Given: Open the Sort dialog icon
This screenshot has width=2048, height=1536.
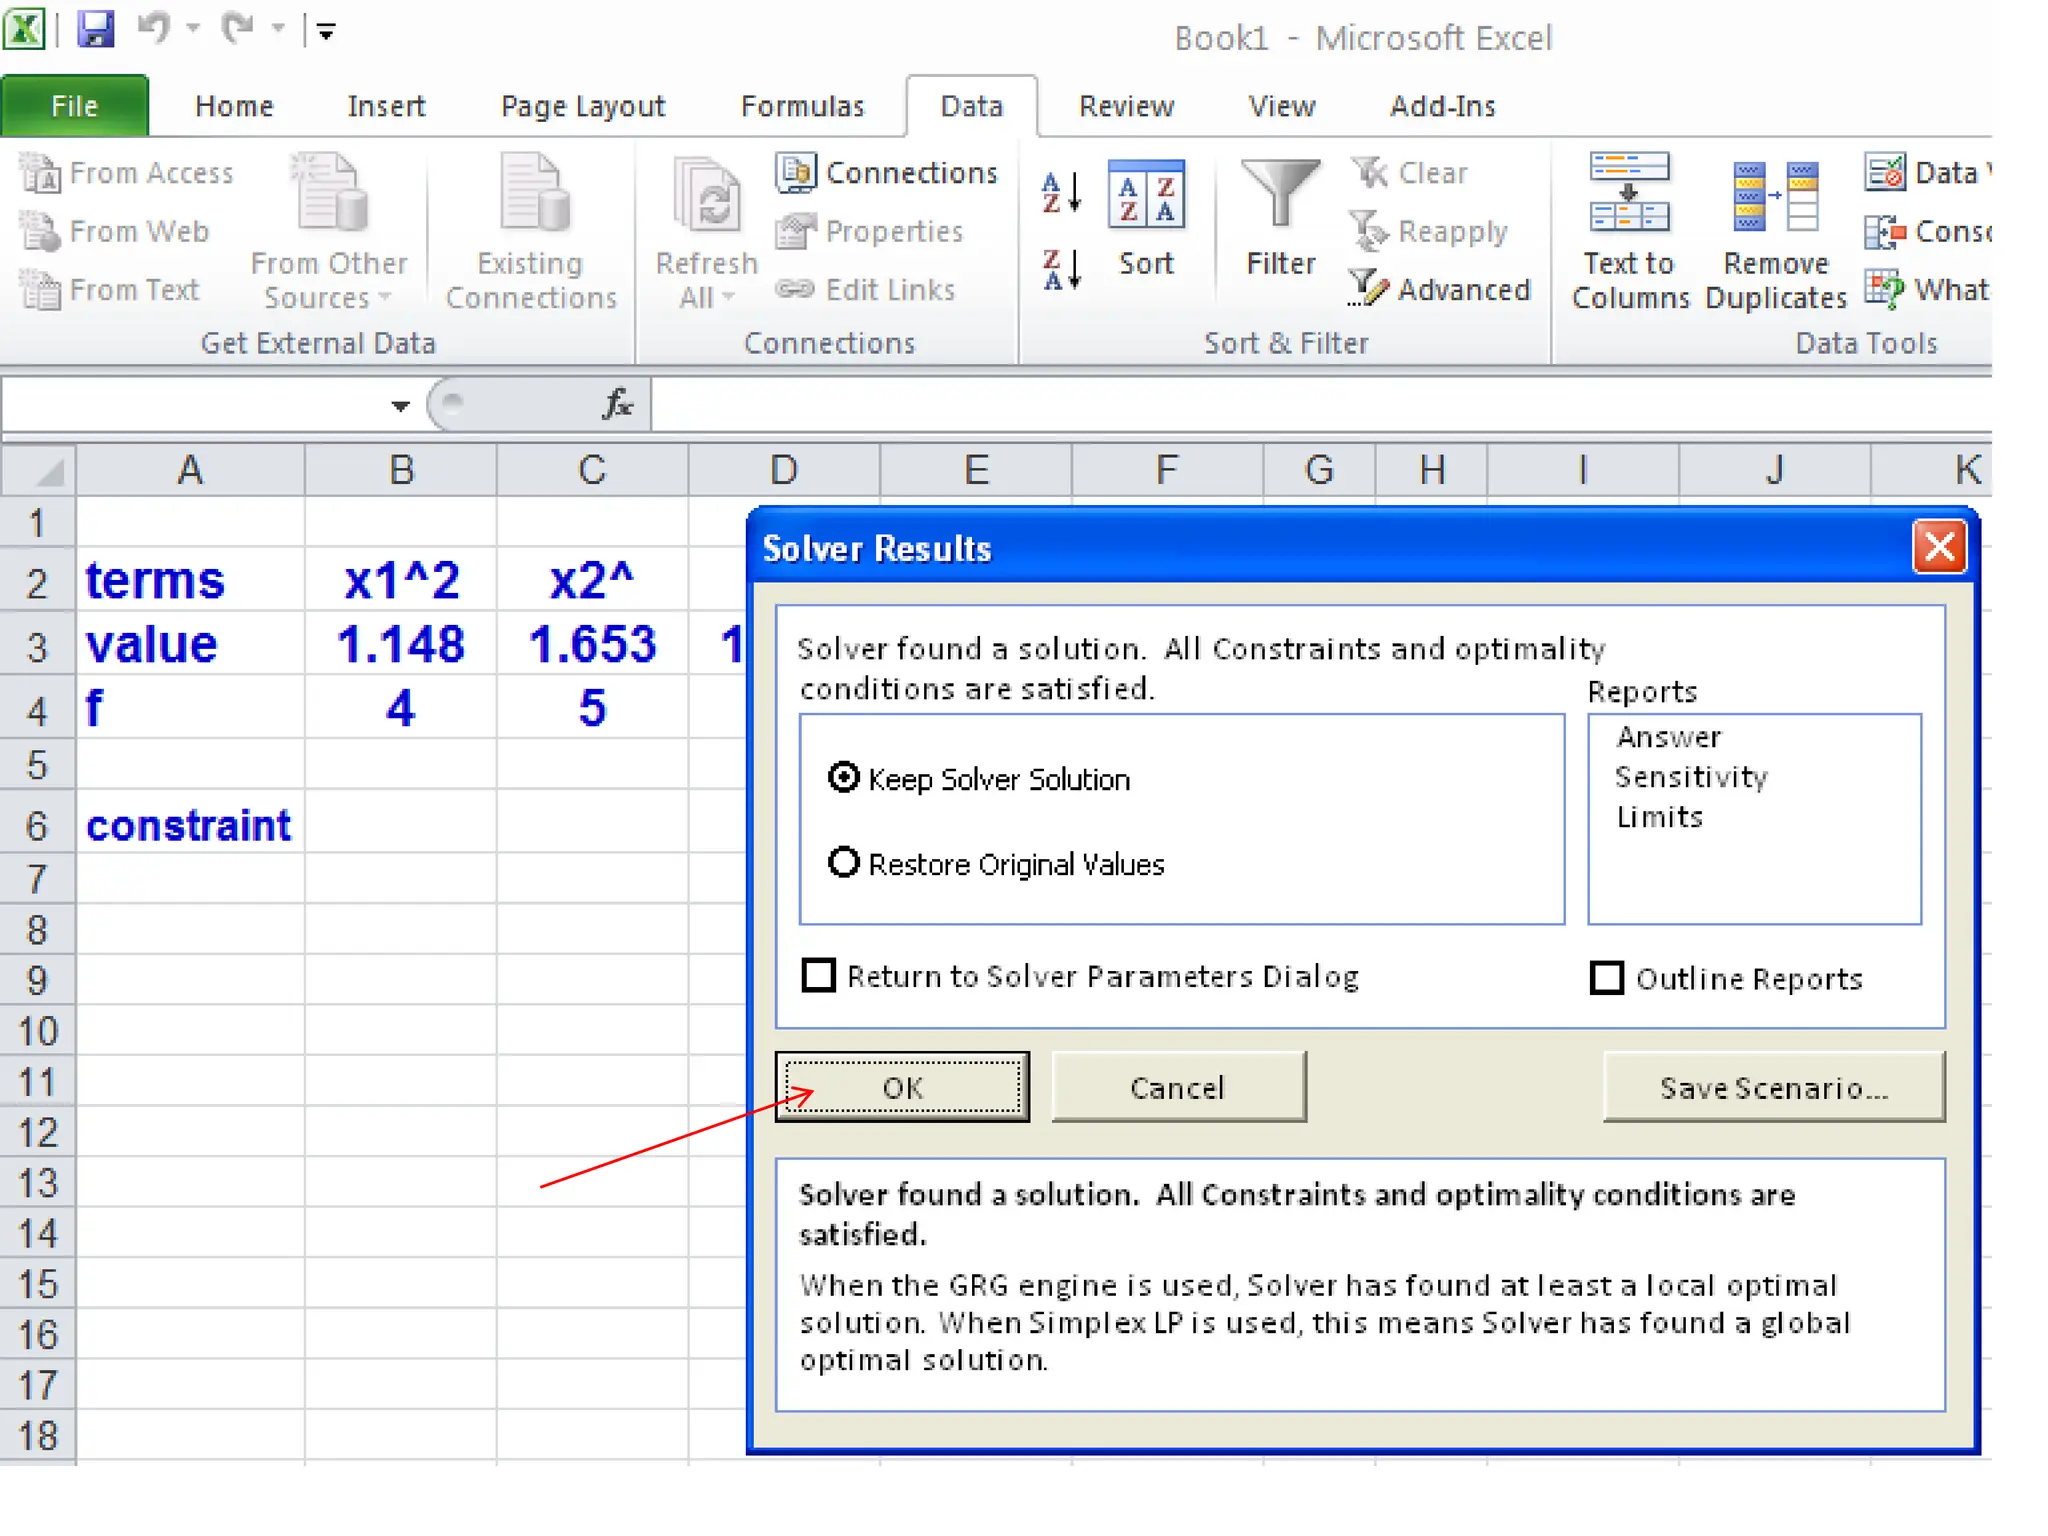Looking at the screenshot, I should point(1146,197).
